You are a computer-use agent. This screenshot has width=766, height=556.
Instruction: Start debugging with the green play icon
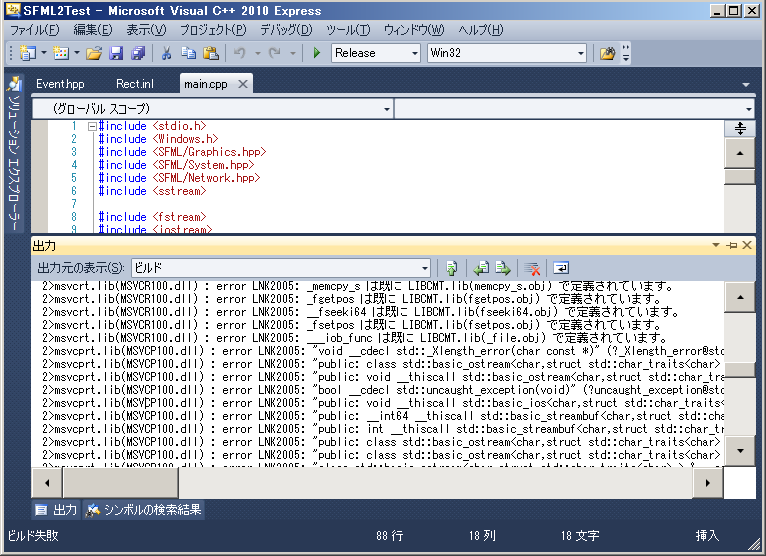click(x=317, y=53)
